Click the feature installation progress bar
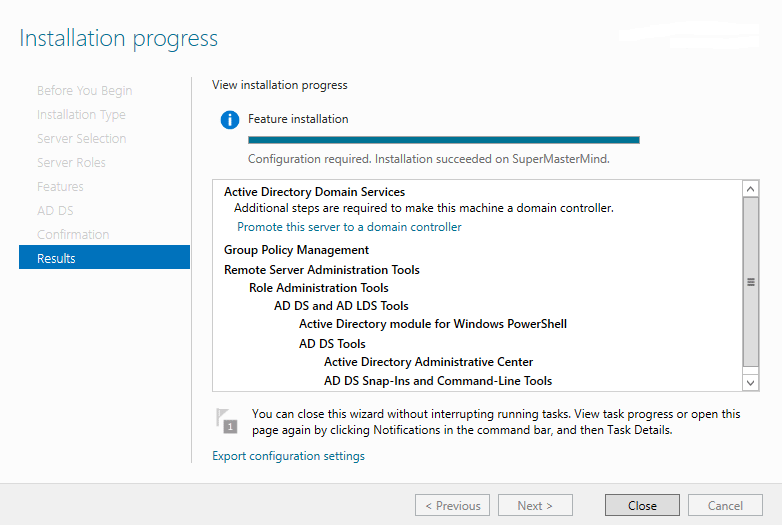Screen dimensions: 782x525 point(443,140)
